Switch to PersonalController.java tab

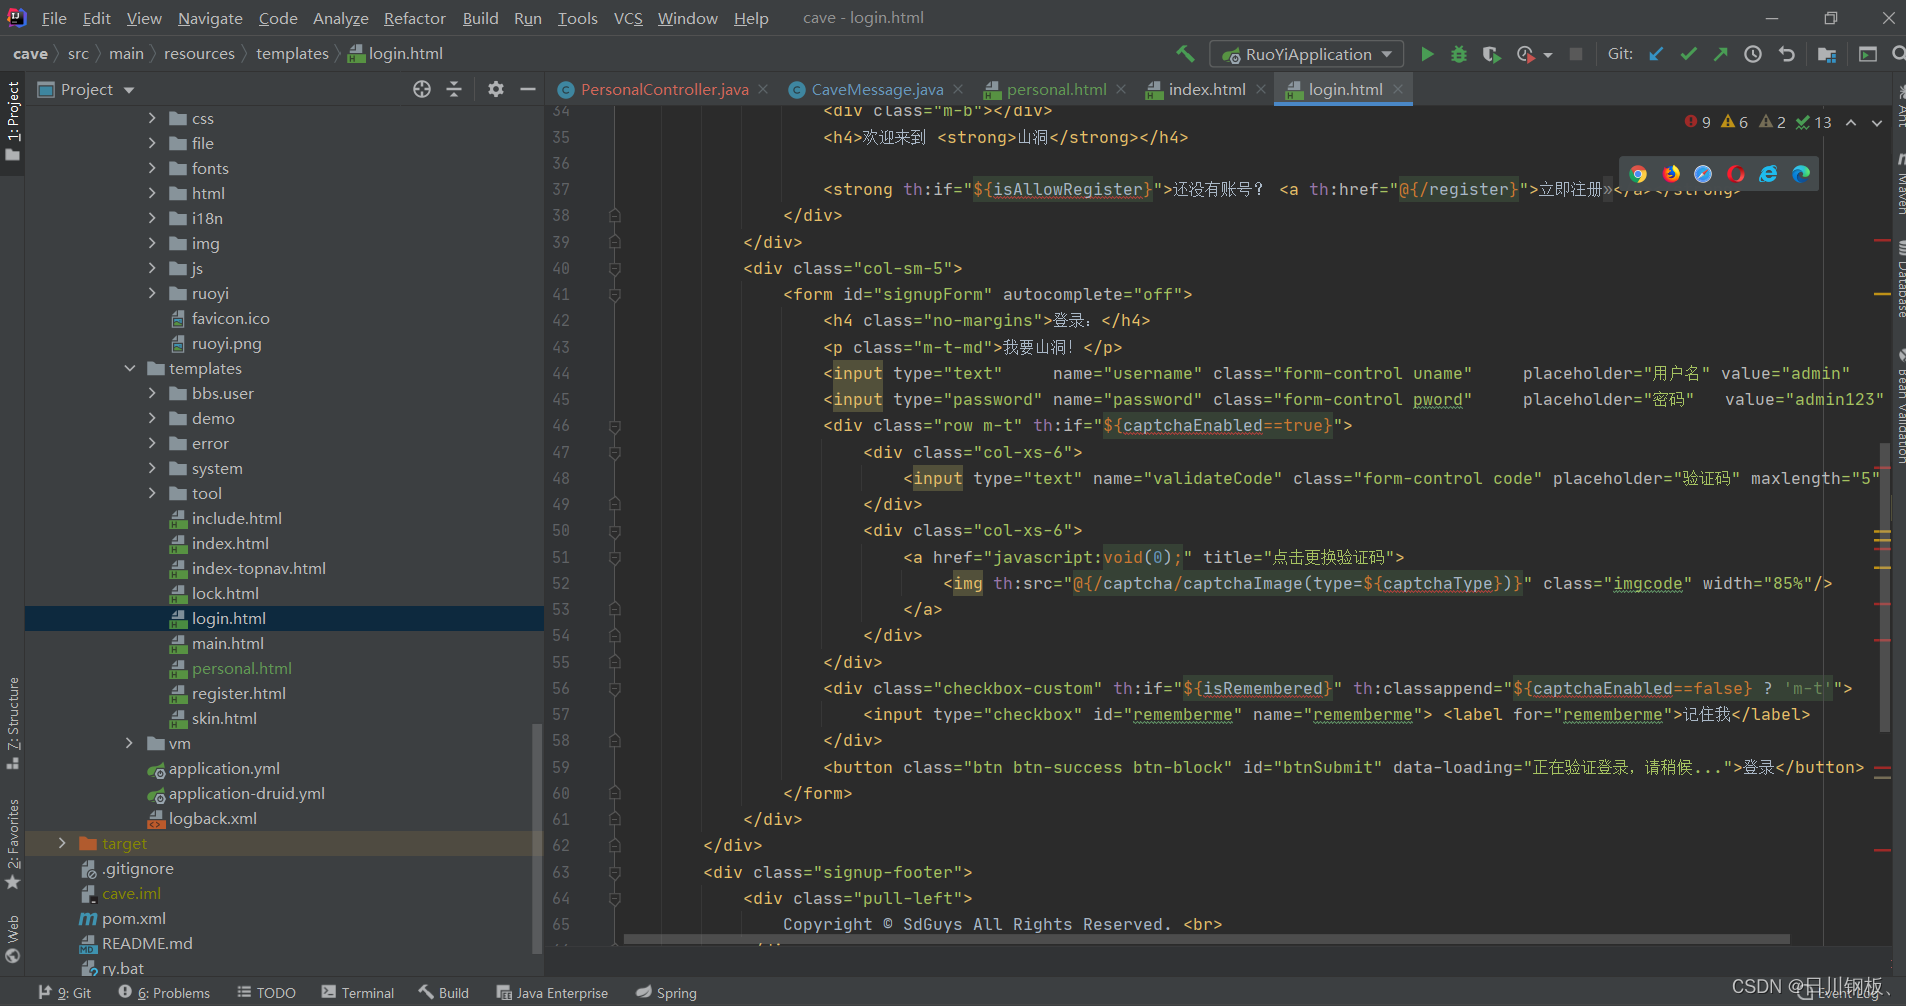[x=664, y=89]
